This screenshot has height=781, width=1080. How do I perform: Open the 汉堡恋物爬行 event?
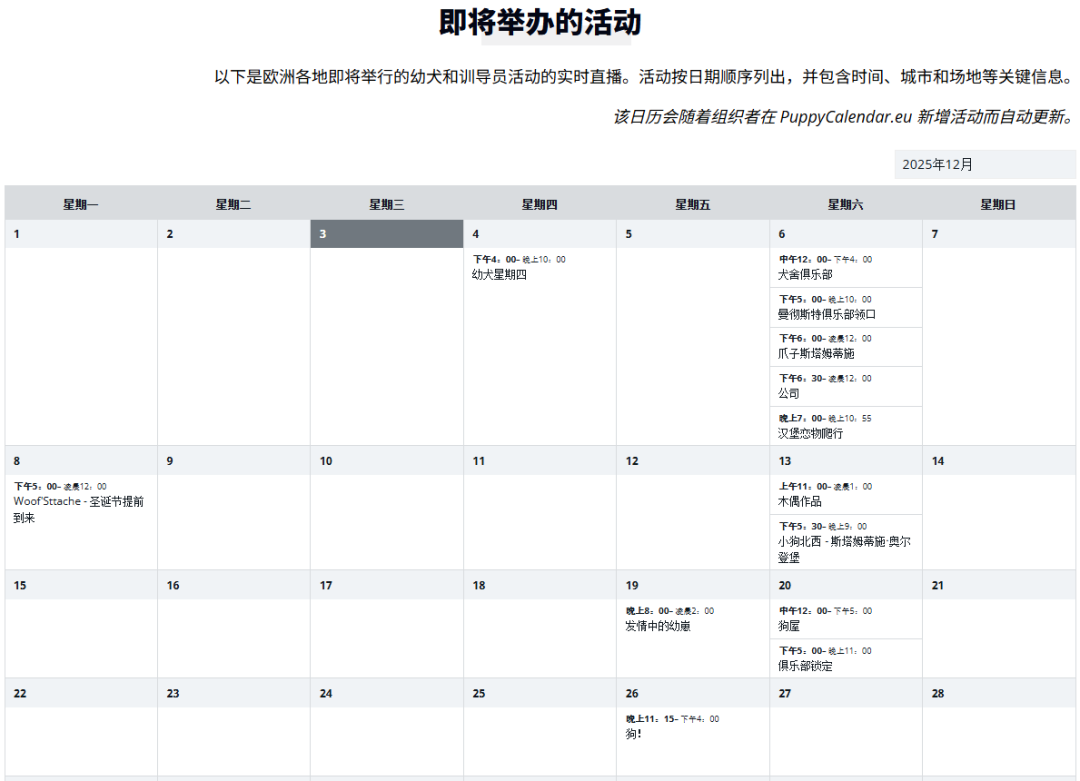coord(811,434)
